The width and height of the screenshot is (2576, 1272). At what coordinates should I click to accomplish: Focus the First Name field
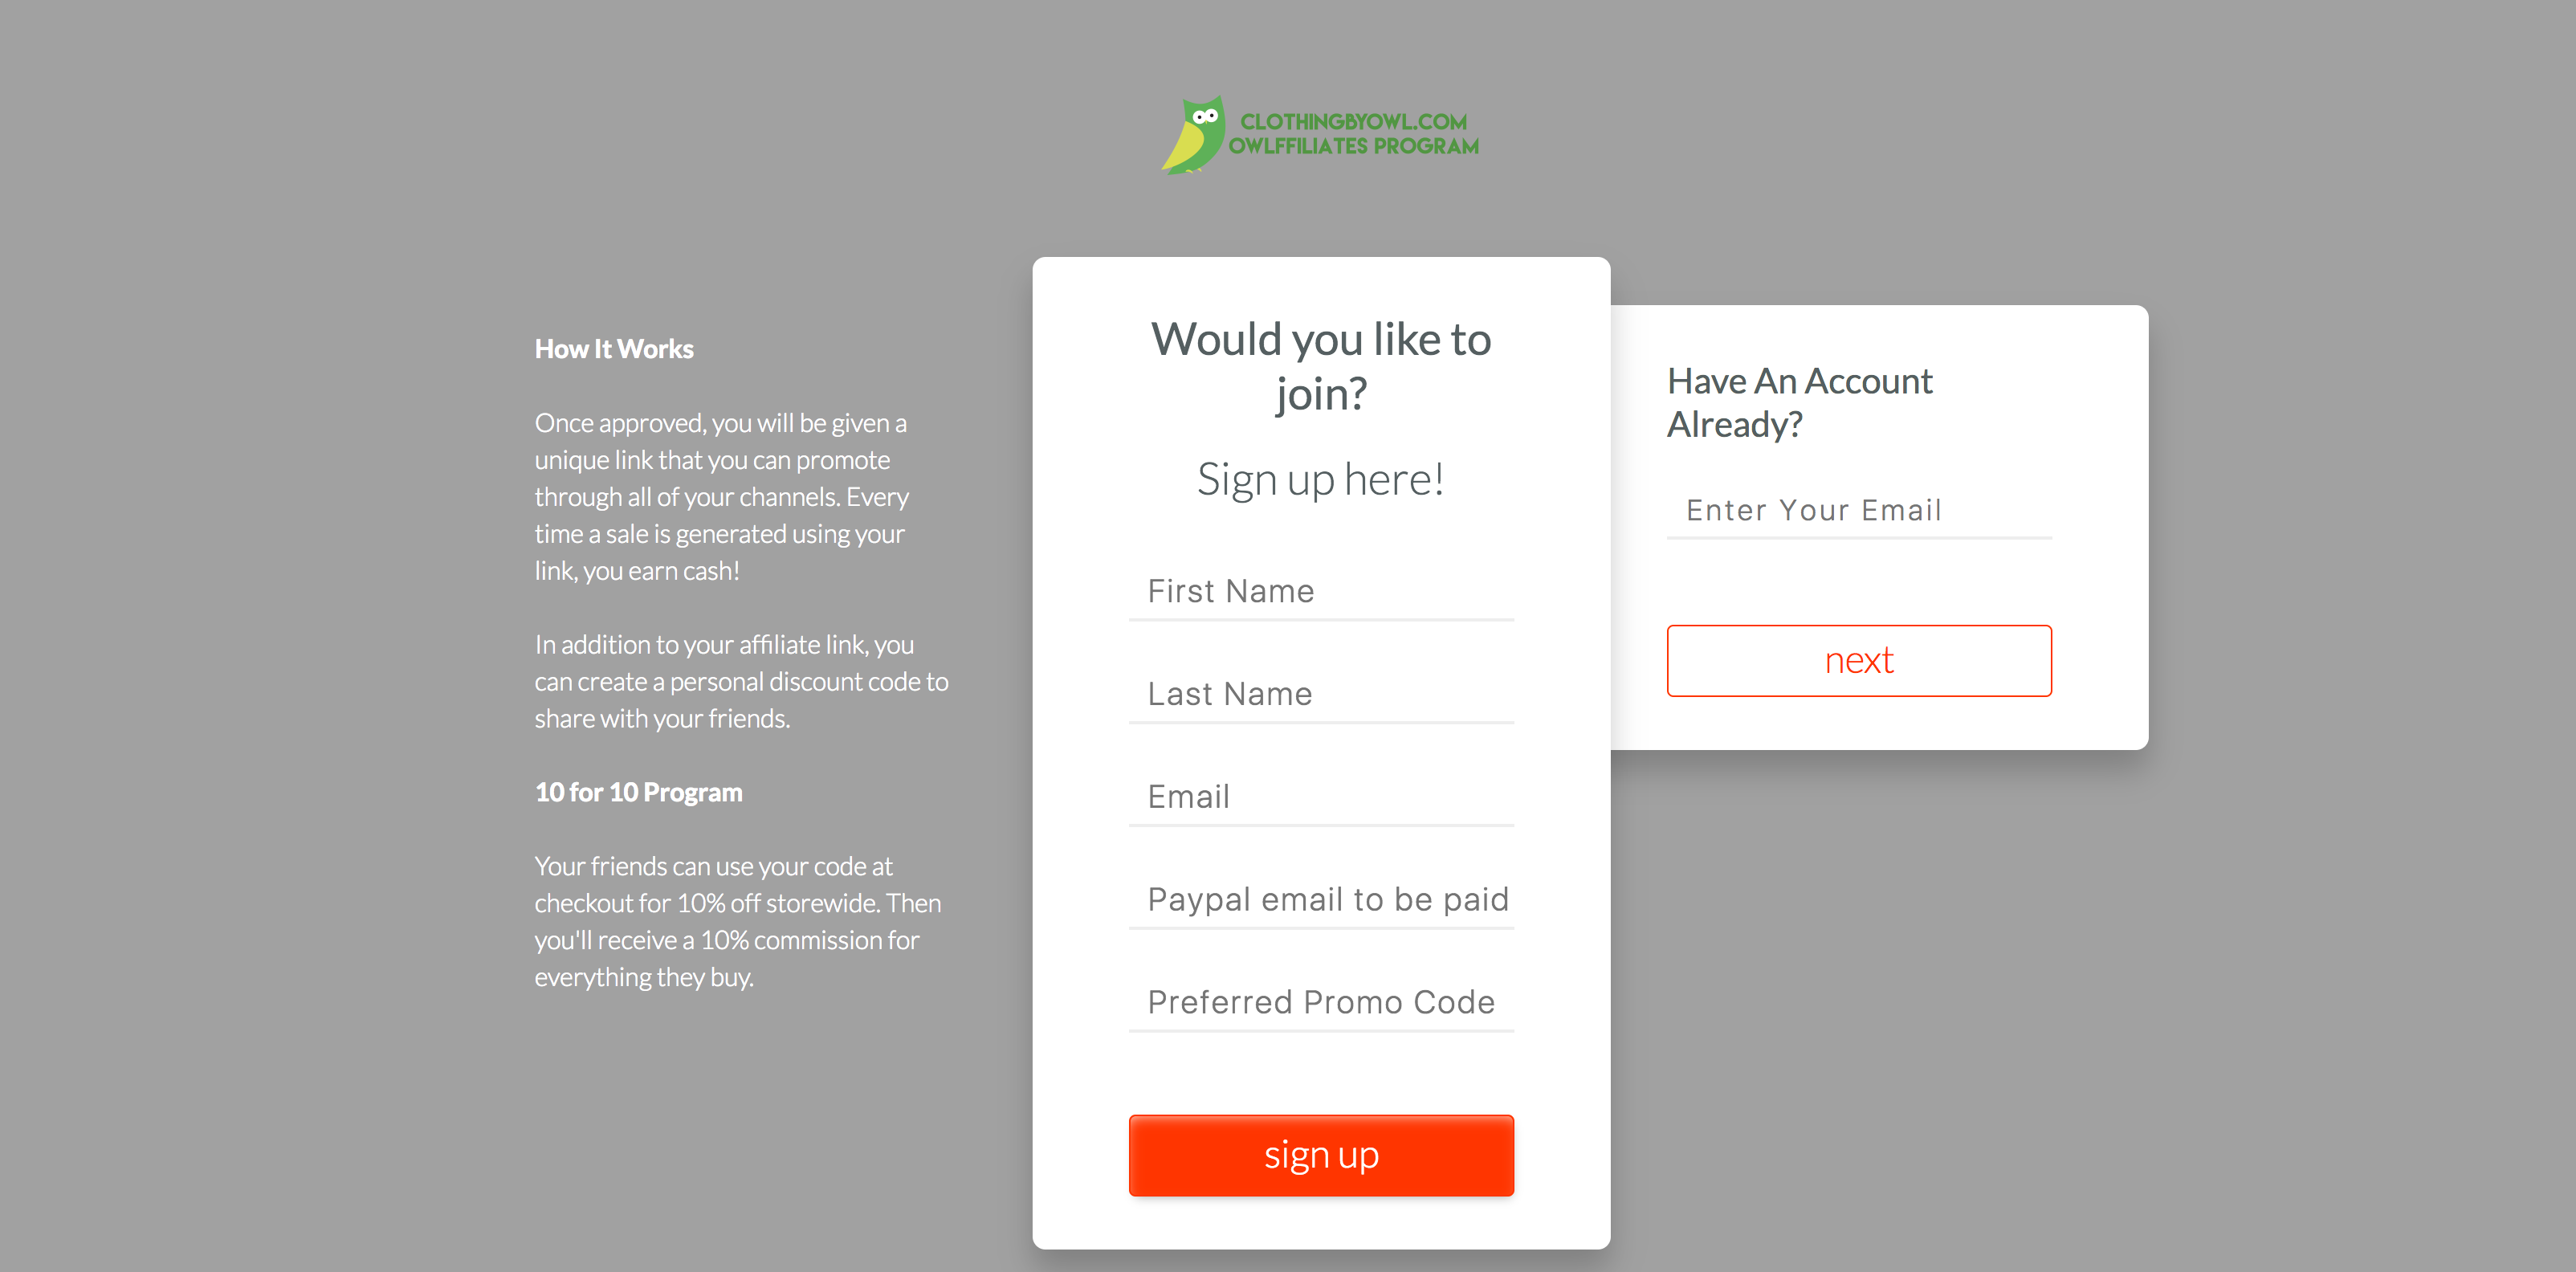click(x=1321, y=591)
